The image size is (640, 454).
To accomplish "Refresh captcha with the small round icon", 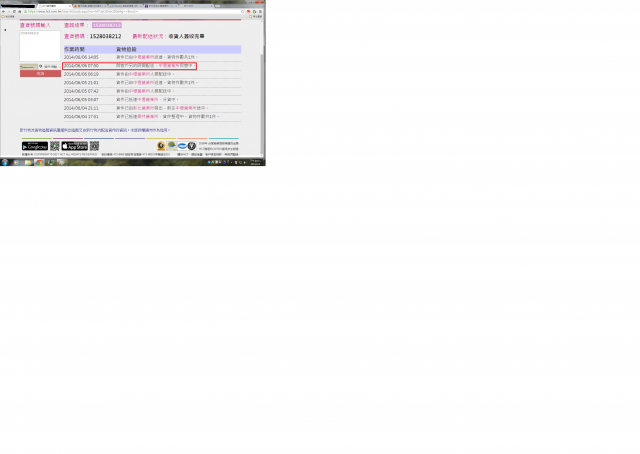I will click(x=40, y=67).
